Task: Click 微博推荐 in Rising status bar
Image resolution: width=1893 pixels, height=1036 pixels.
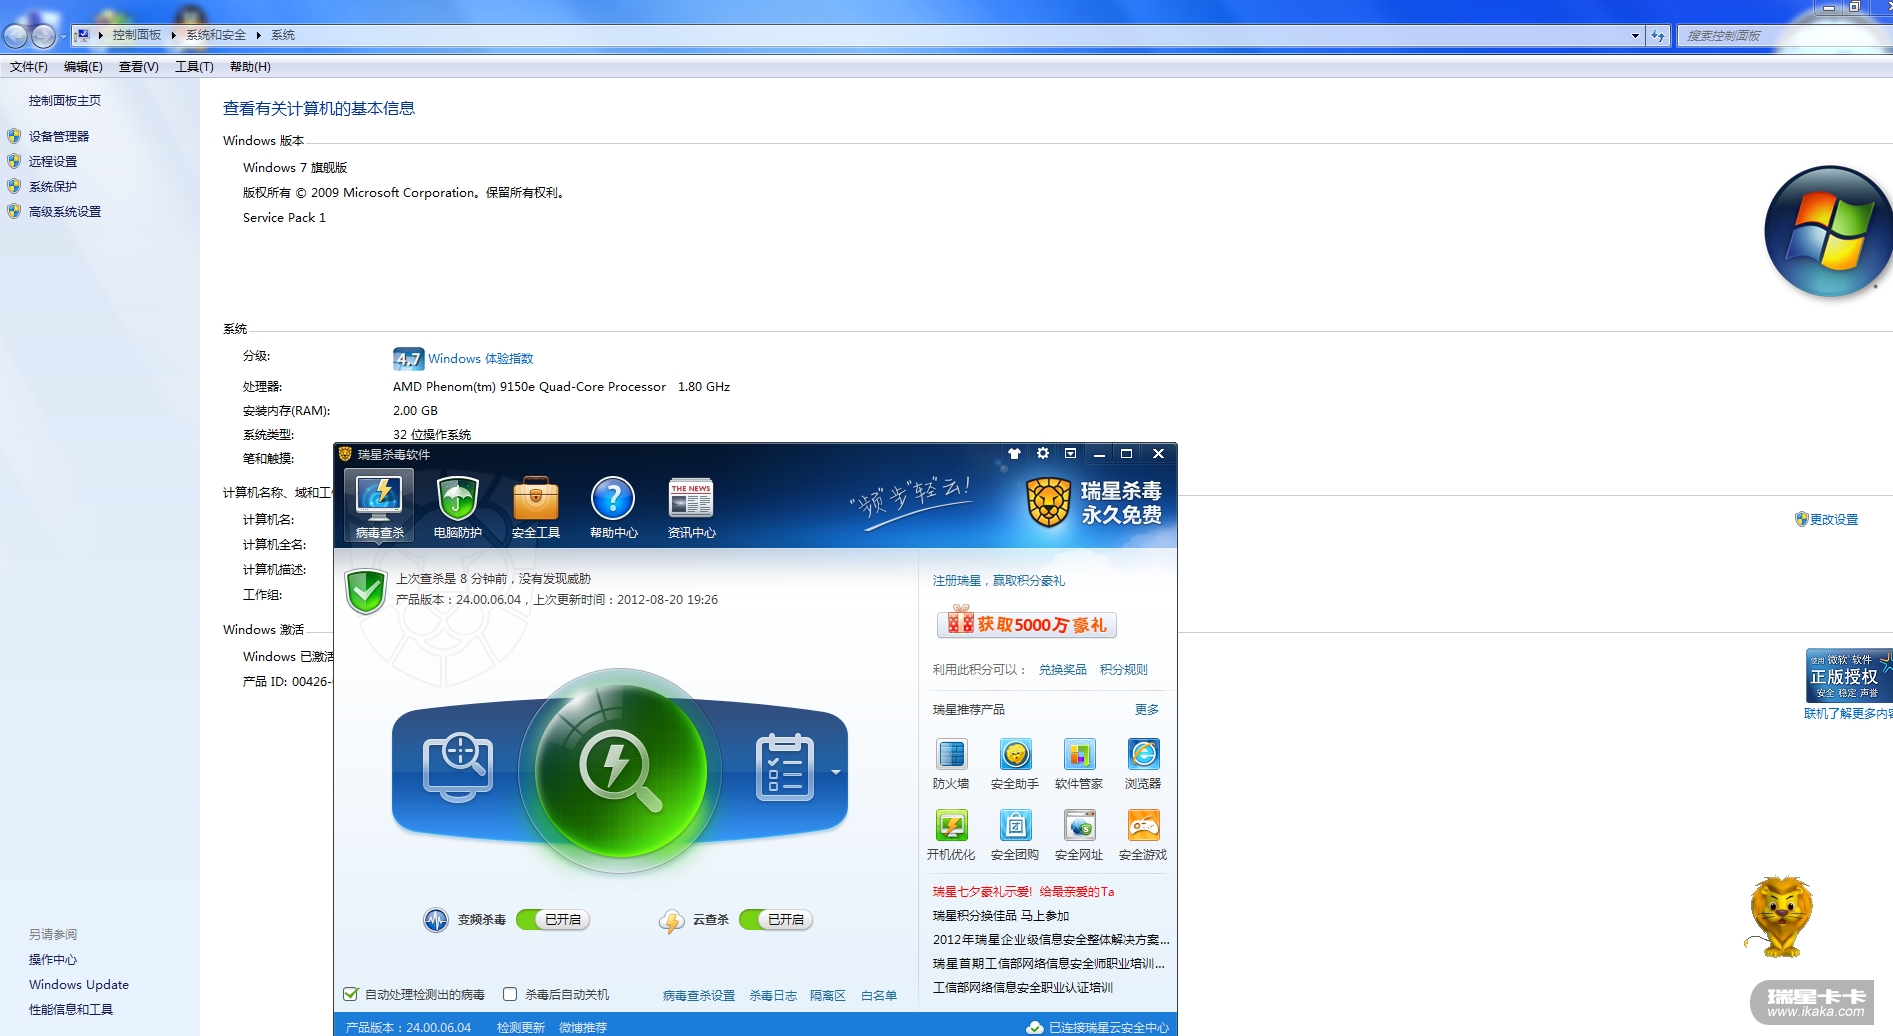Action: (x=583, y=1028)
